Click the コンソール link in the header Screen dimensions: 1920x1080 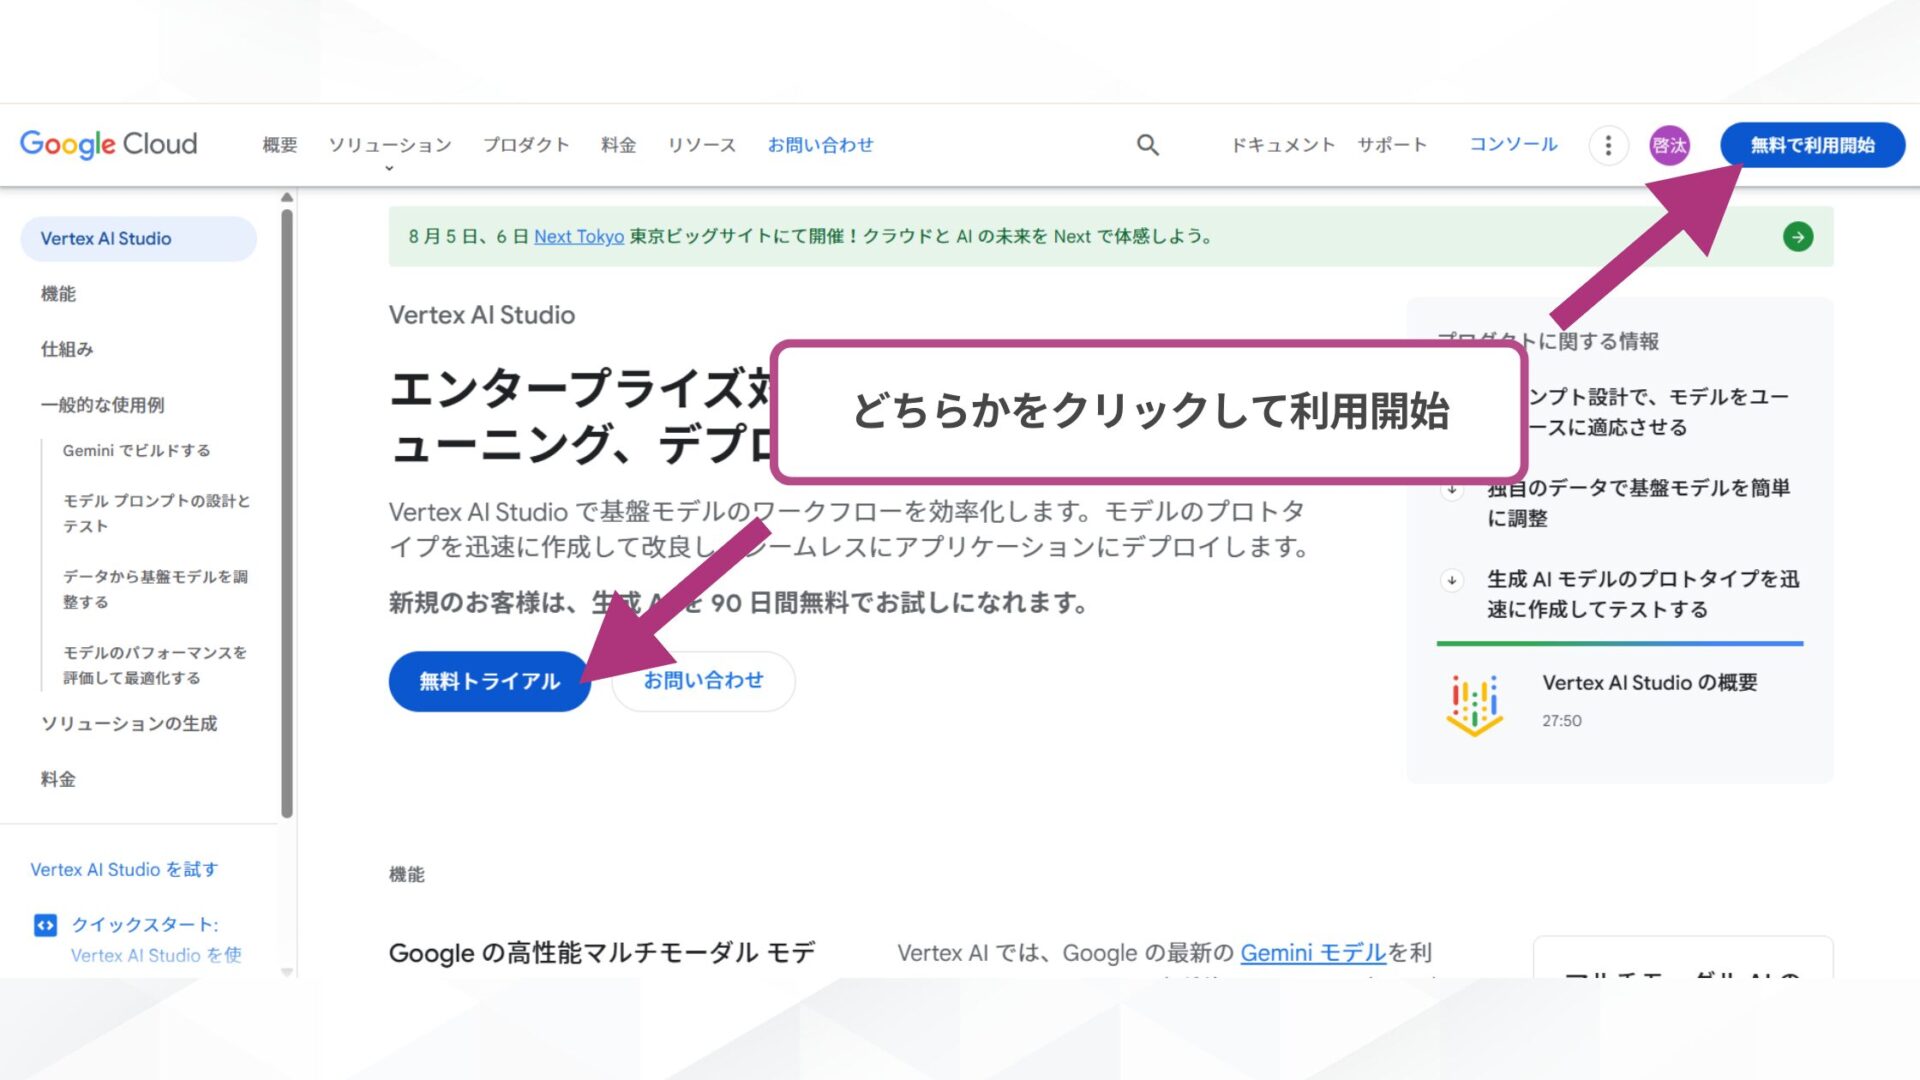pyautogui.click(x=1512, y=145)
